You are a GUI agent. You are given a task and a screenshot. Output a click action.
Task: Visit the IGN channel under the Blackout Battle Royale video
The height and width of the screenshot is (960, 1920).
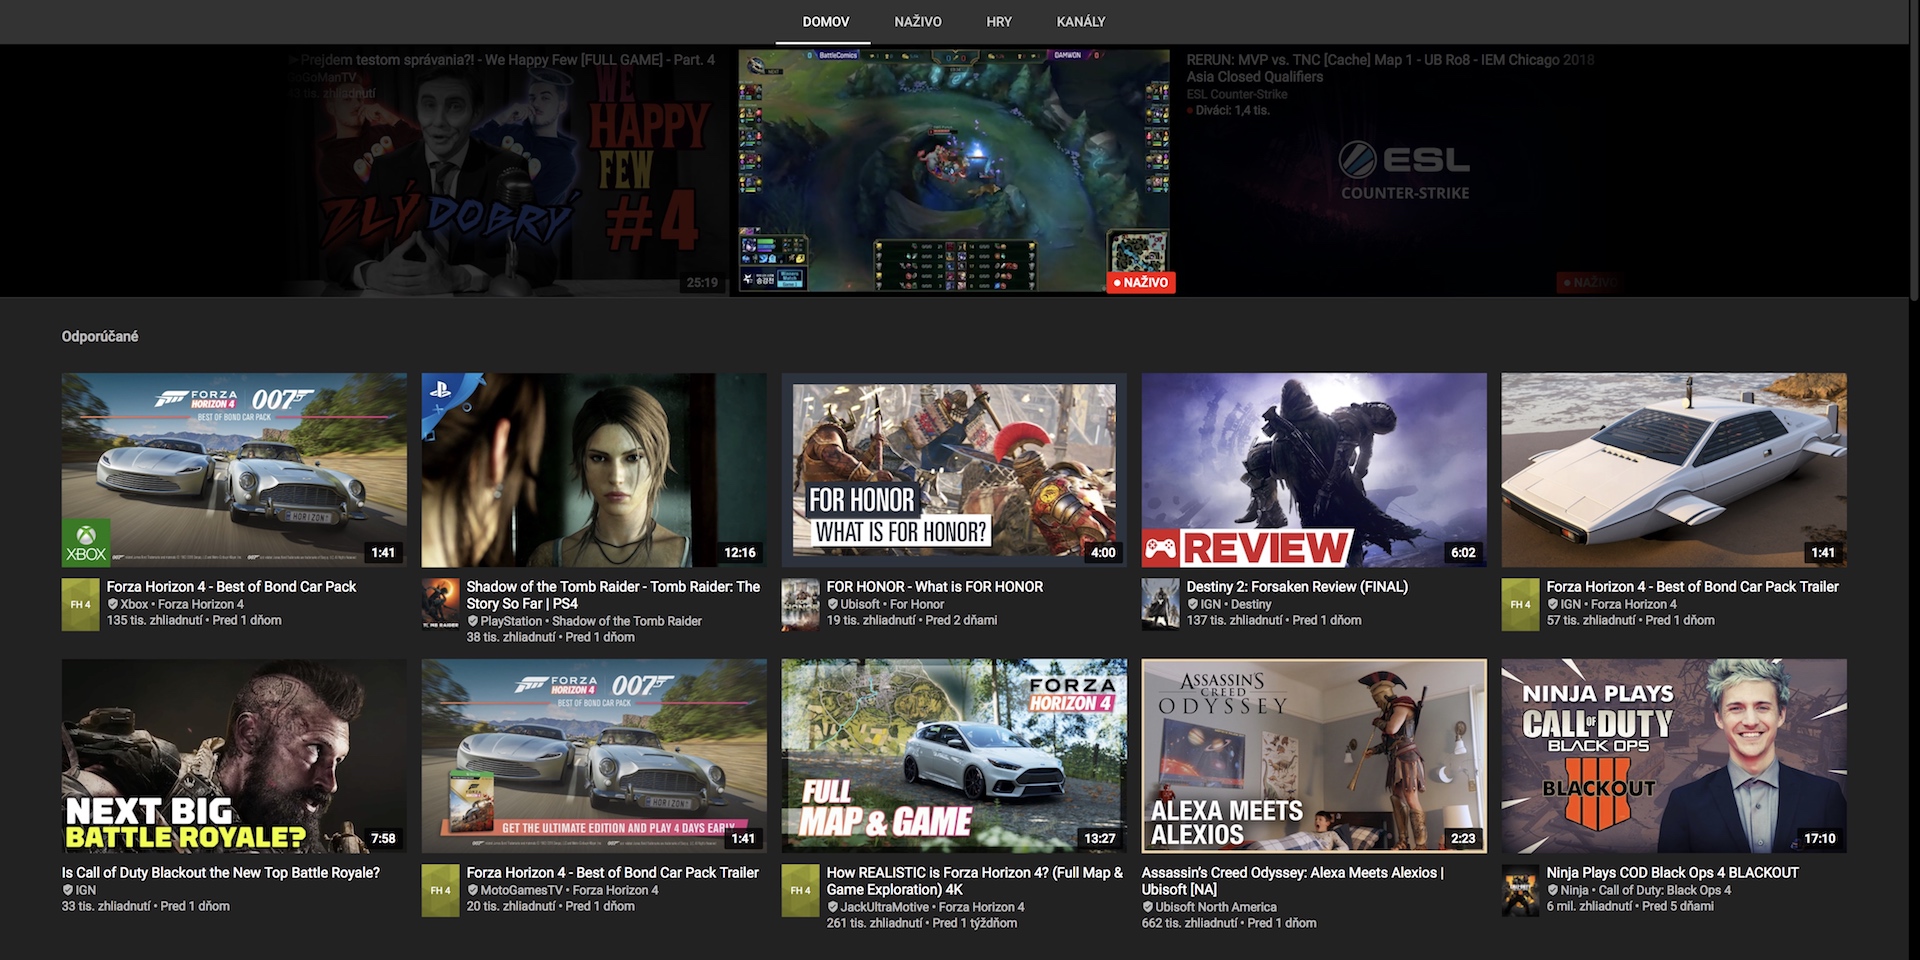click(86, 890)
